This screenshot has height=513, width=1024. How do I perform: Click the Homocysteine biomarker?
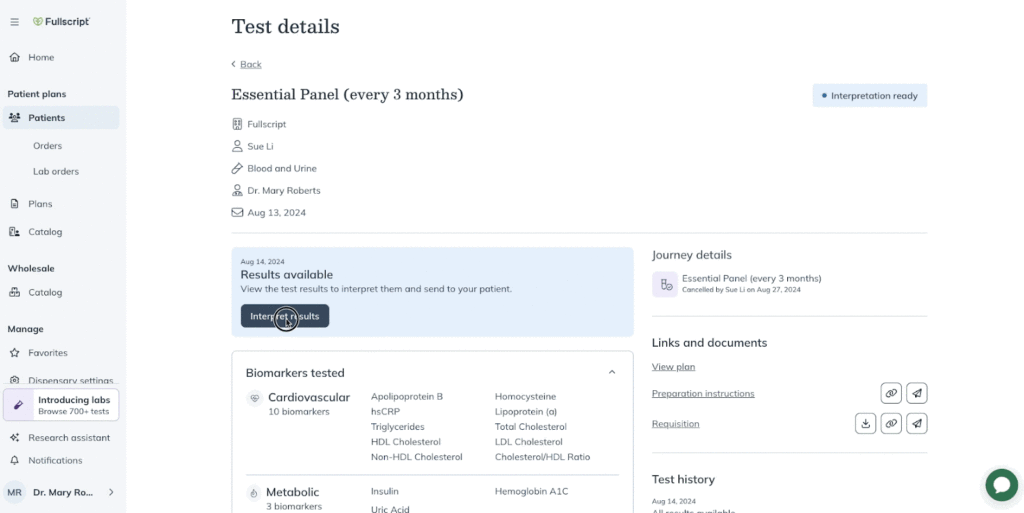pyautogui.click(x=526, y=397)
